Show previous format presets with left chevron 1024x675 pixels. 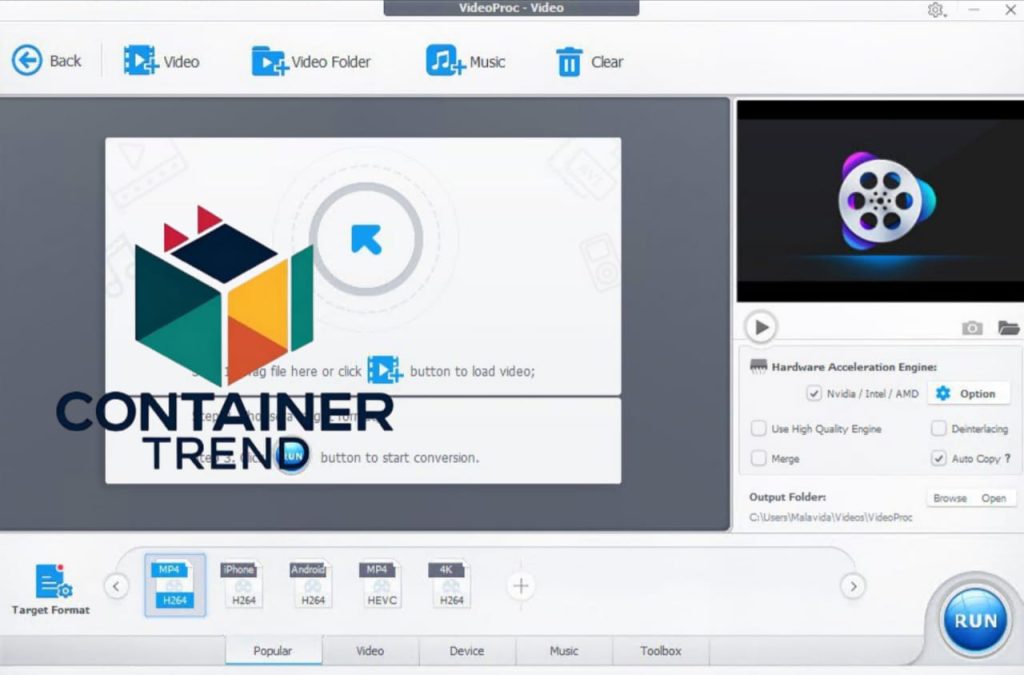click(116, 586)
